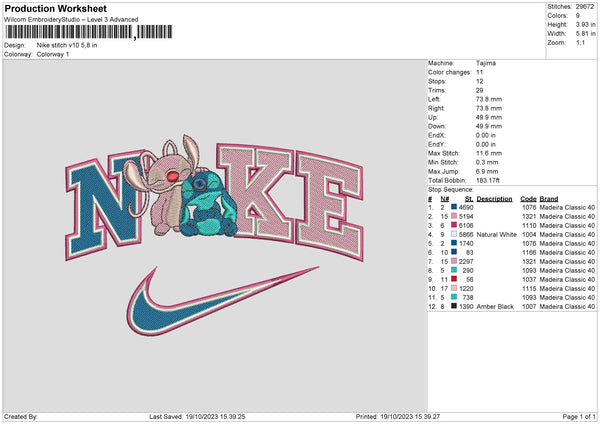Image resolution: width=600 pixels, height=424 pixels.
Task: Click the Amber Black color swatch
Action: [x=454, y=306]
